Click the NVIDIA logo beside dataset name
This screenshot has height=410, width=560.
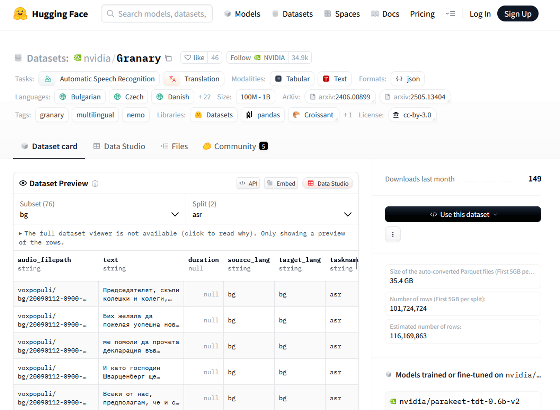78,58
